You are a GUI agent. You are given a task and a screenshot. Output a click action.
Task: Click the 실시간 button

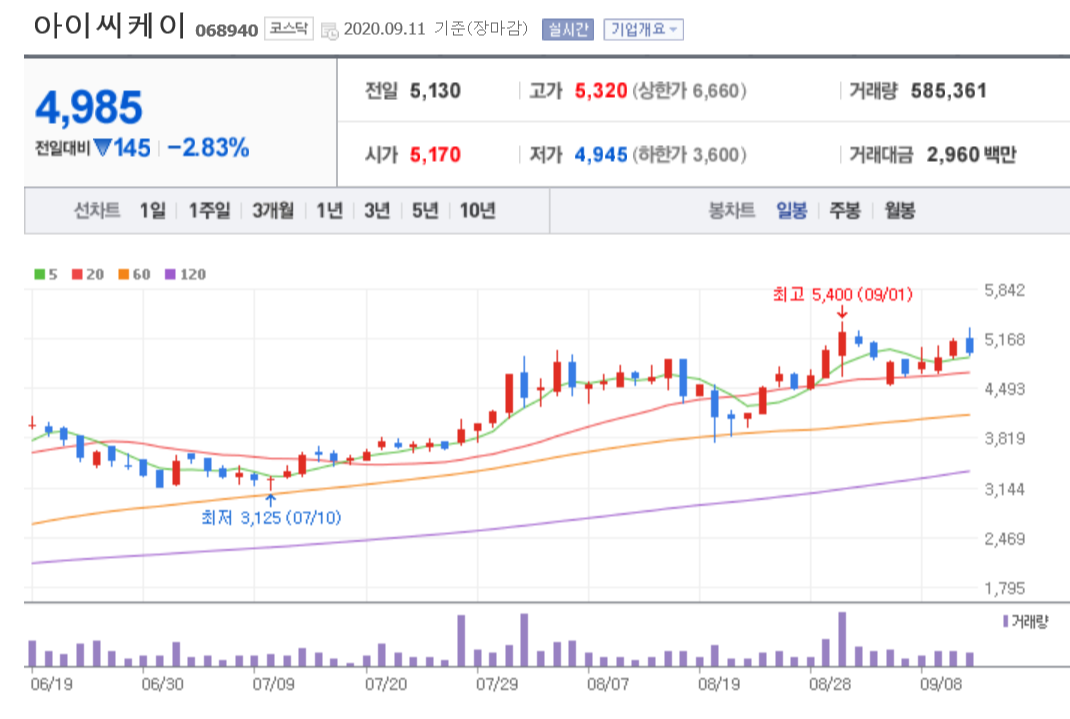pyautogui.click(x=568, y=29)
